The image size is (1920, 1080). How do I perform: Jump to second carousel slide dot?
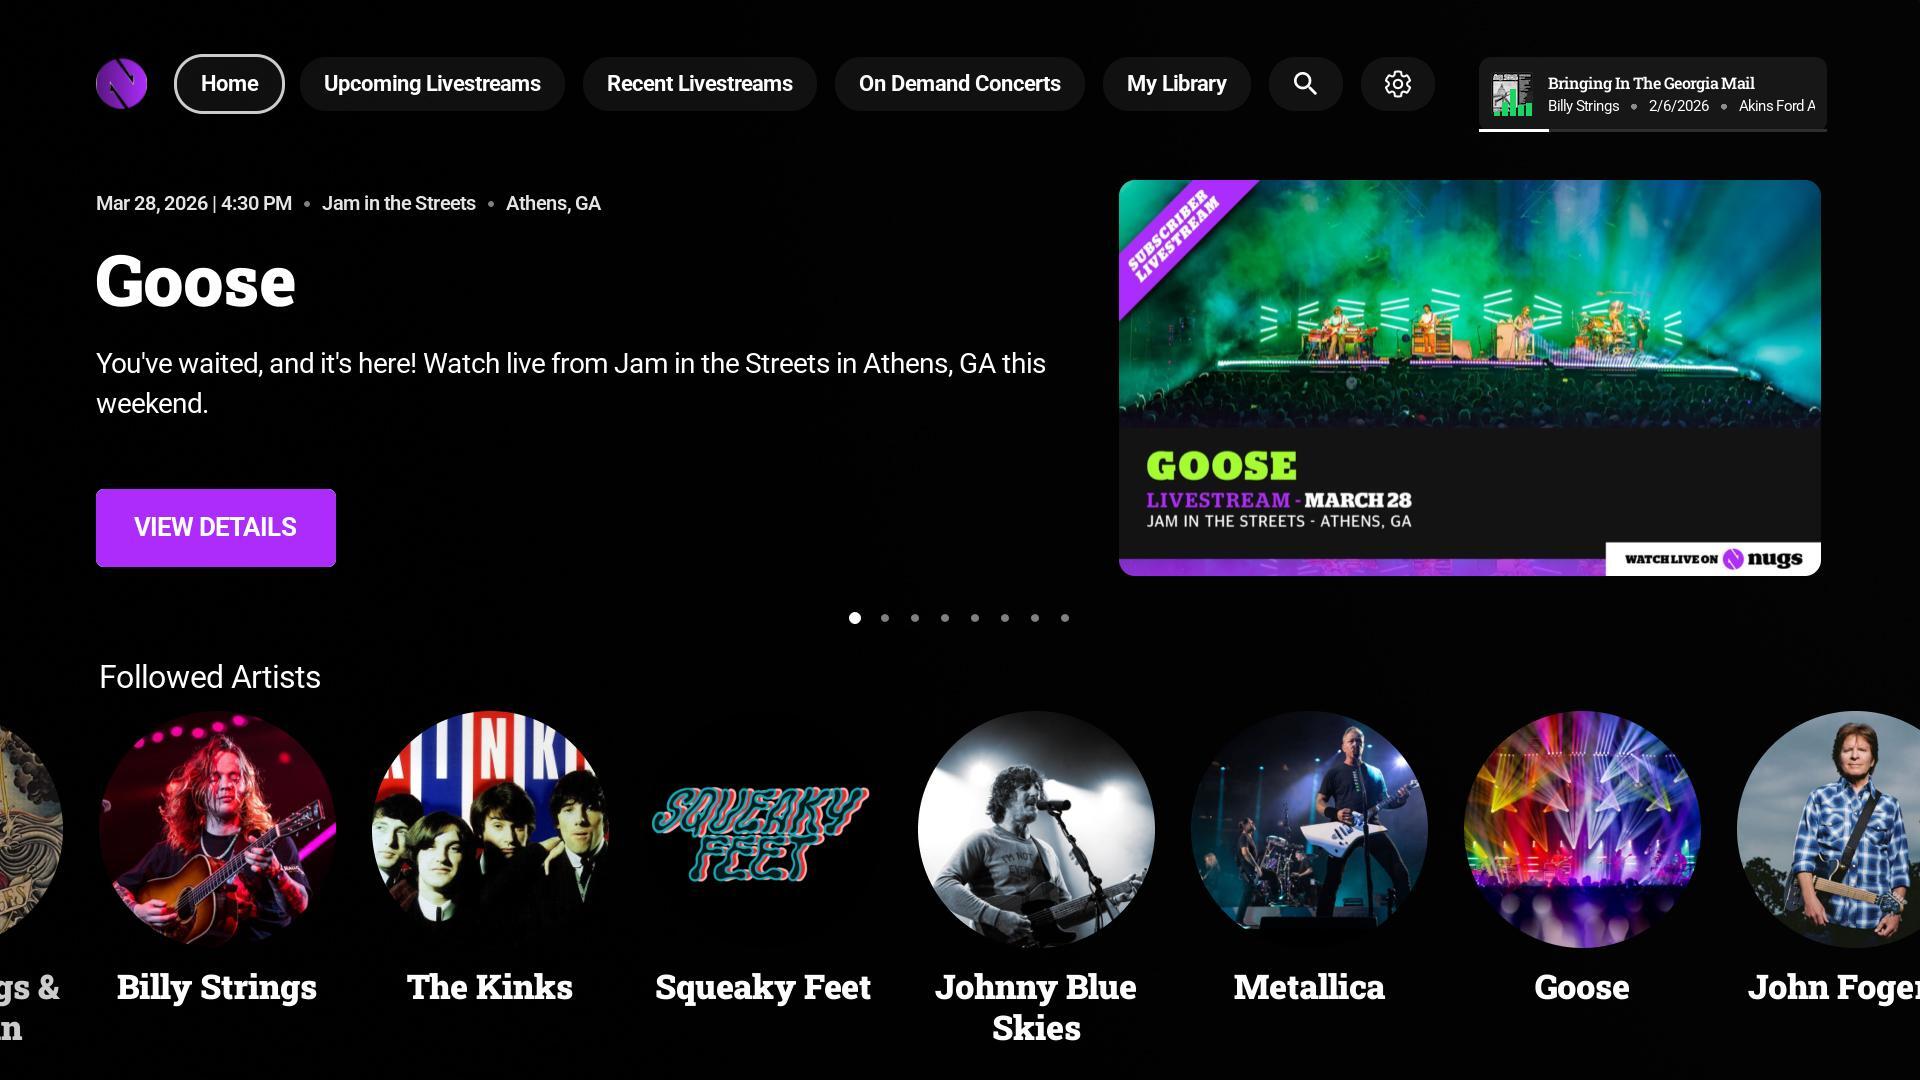(x=885, y=618)
